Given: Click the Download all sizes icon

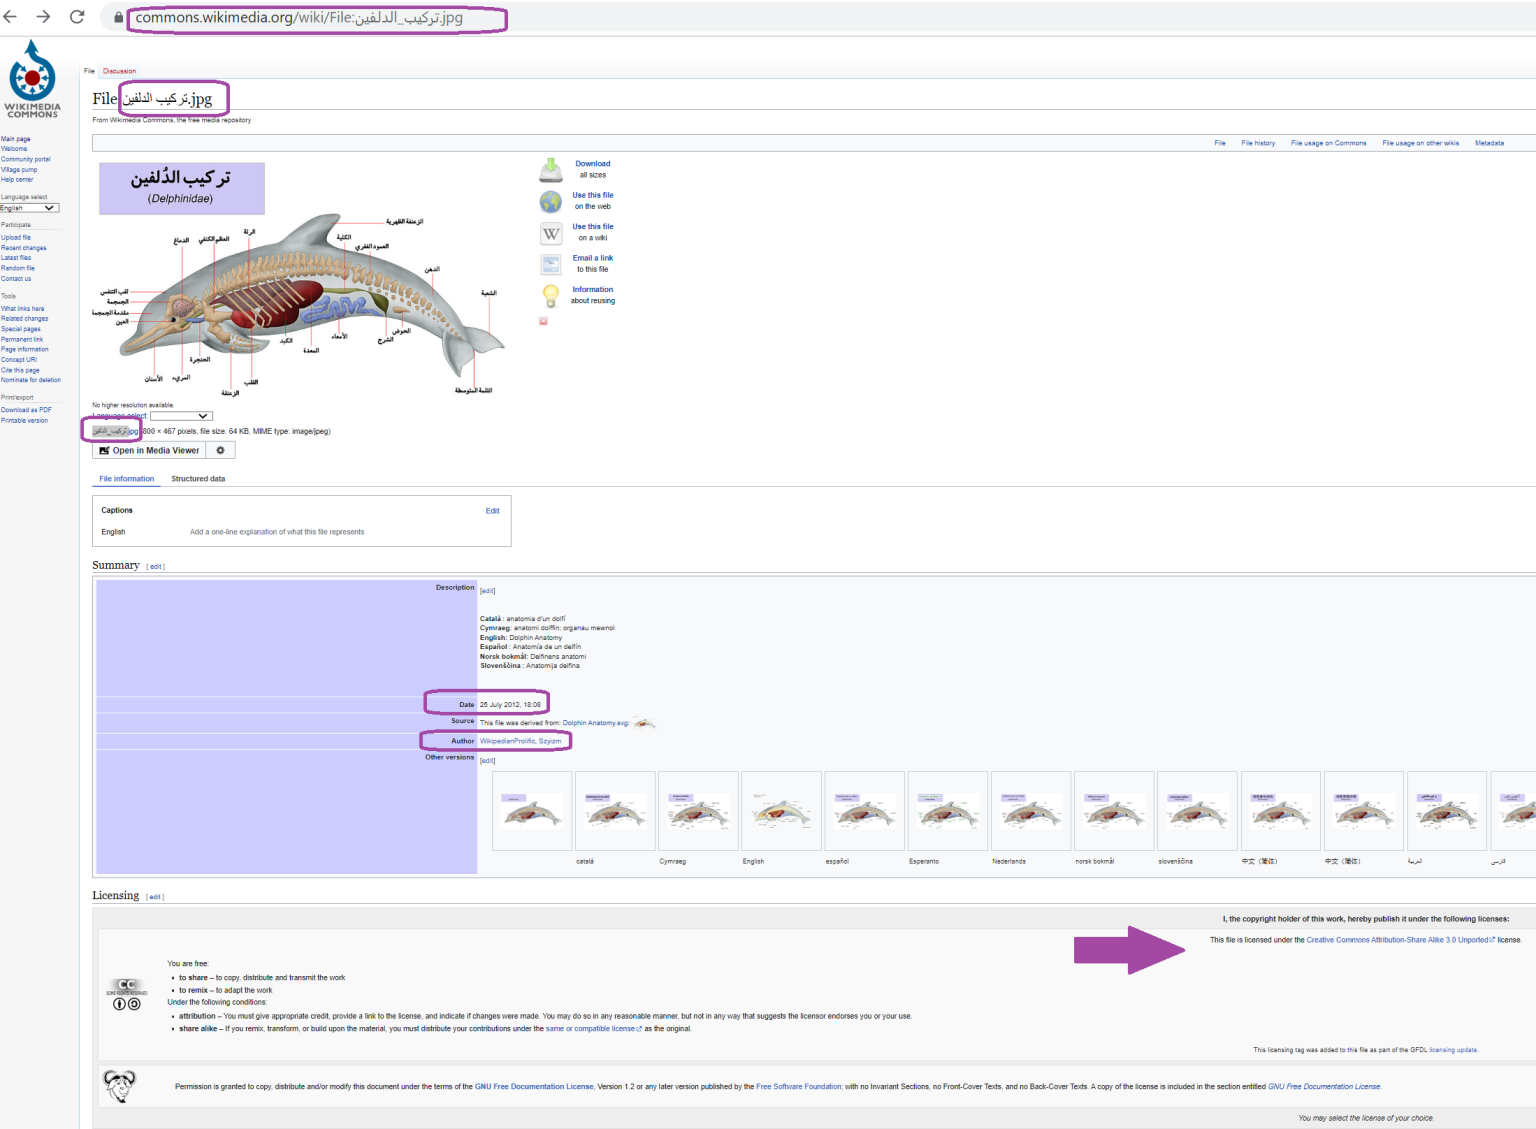Looking at the screenshot, I should pyautogui.click(x=551, y=170).
